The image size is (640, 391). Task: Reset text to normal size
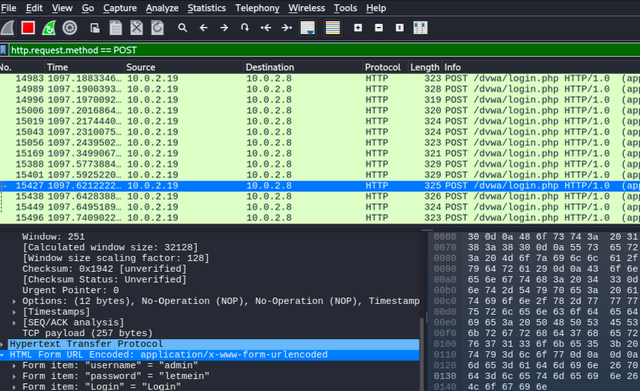click(400, 28)
